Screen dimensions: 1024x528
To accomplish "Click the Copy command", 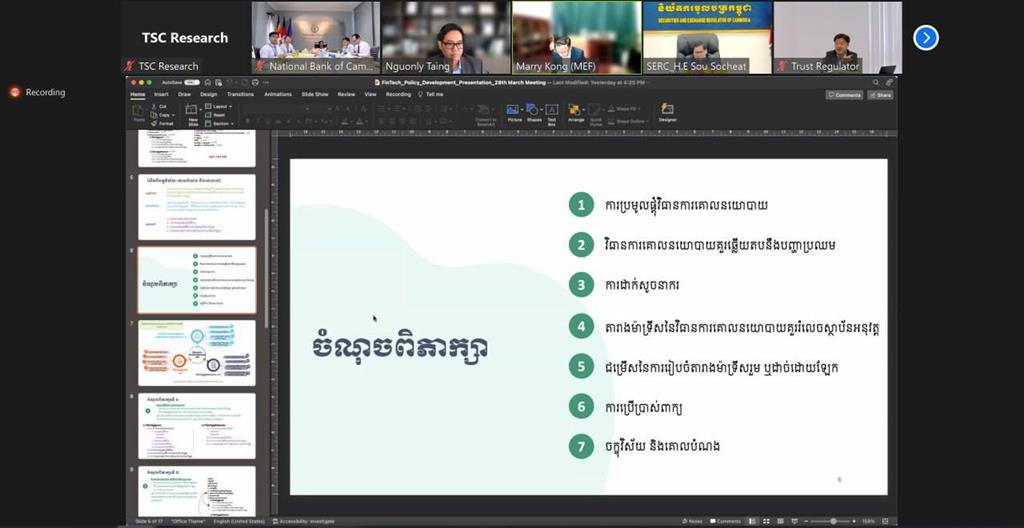I will [x=159, y=115].
